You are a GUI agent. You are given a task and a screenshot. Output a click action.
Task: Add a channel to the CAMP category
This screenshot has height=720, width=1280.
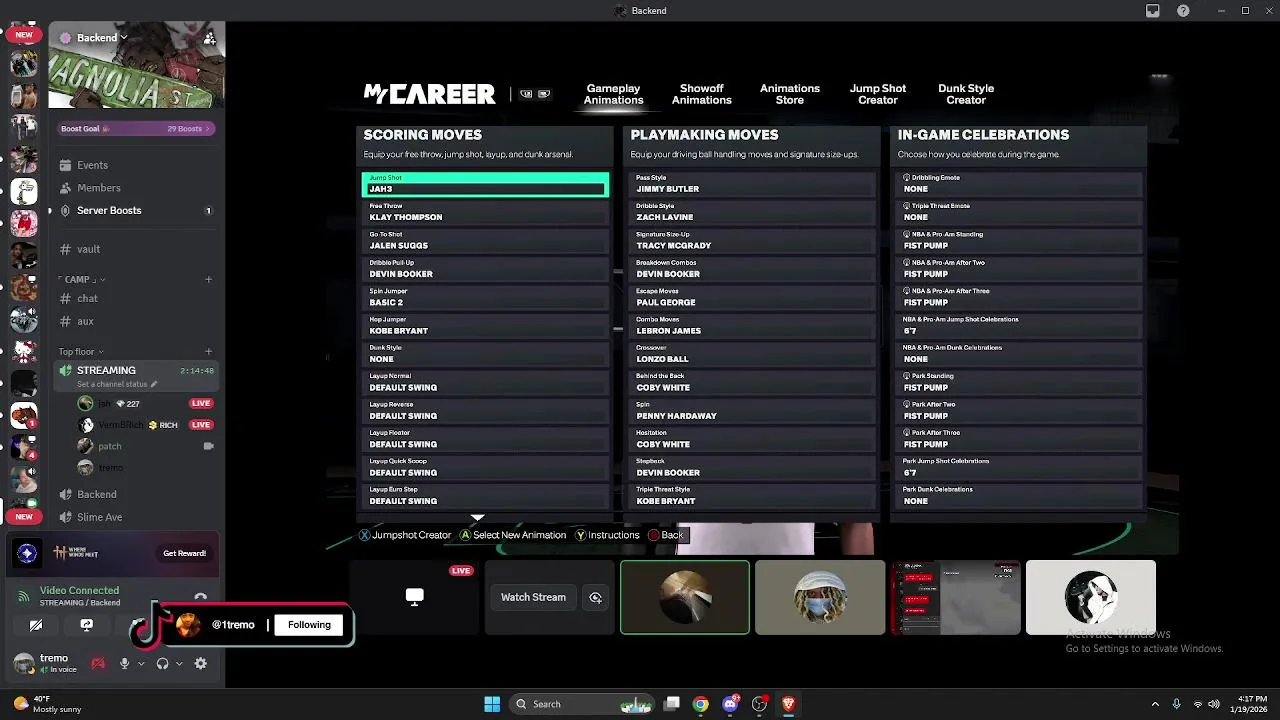208,279
